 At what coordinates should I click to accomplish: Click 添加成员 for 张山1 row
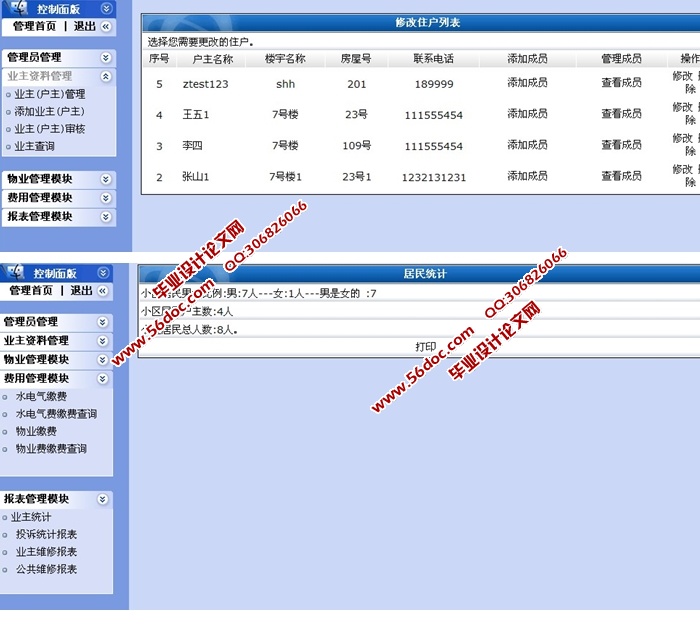point(527,176)
